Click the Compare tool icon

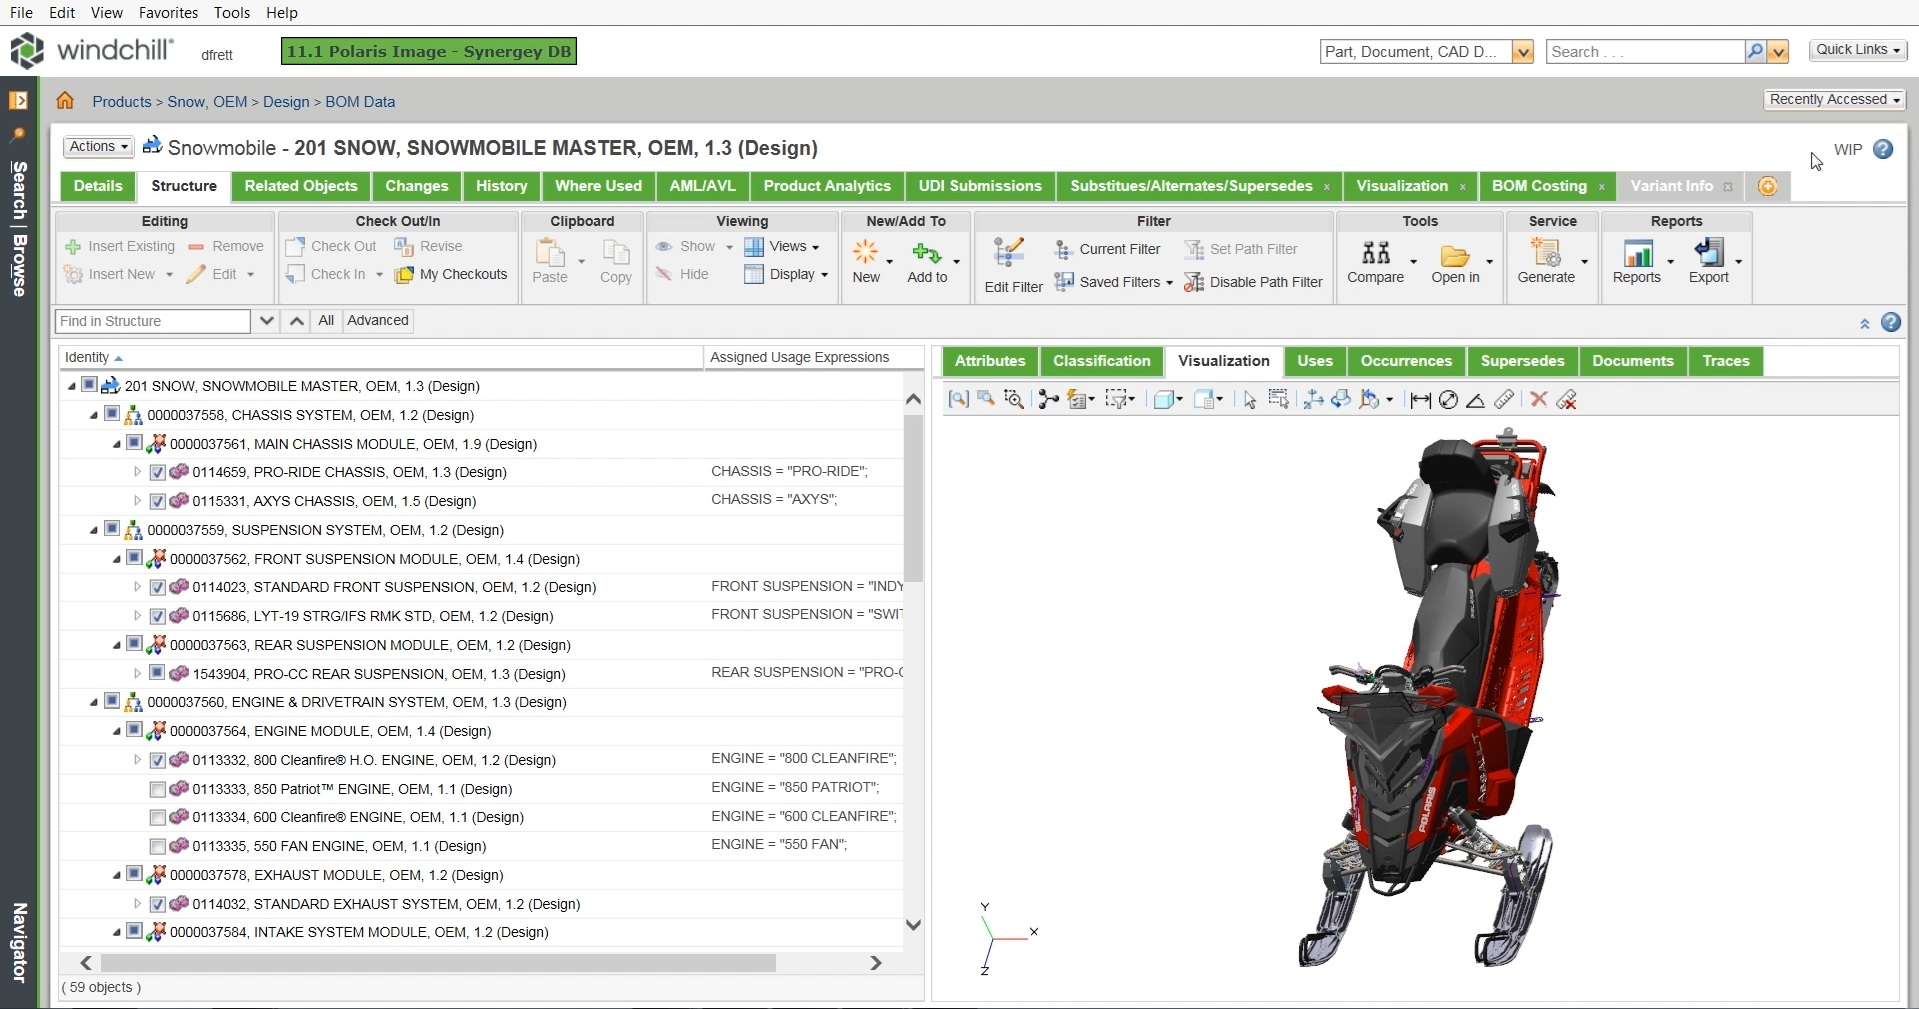pyautogui.click(x=1376, y=253)
